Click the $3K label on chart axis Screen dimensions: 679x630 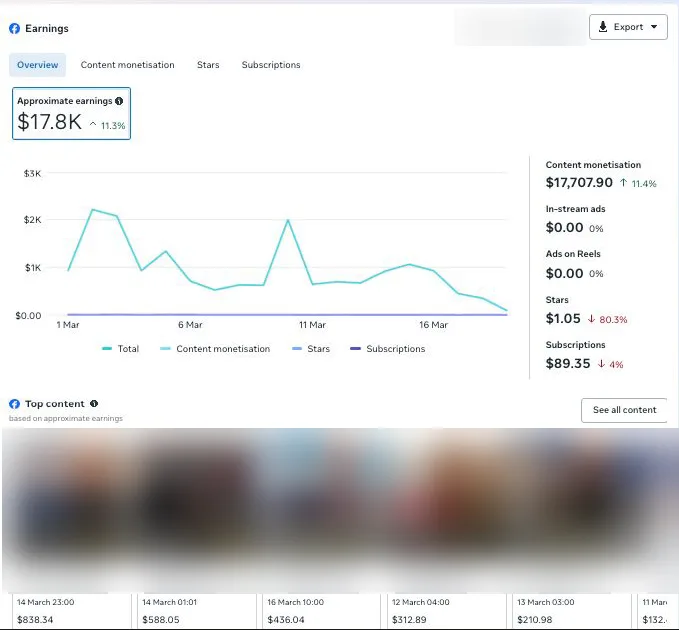tap(32, 174)
